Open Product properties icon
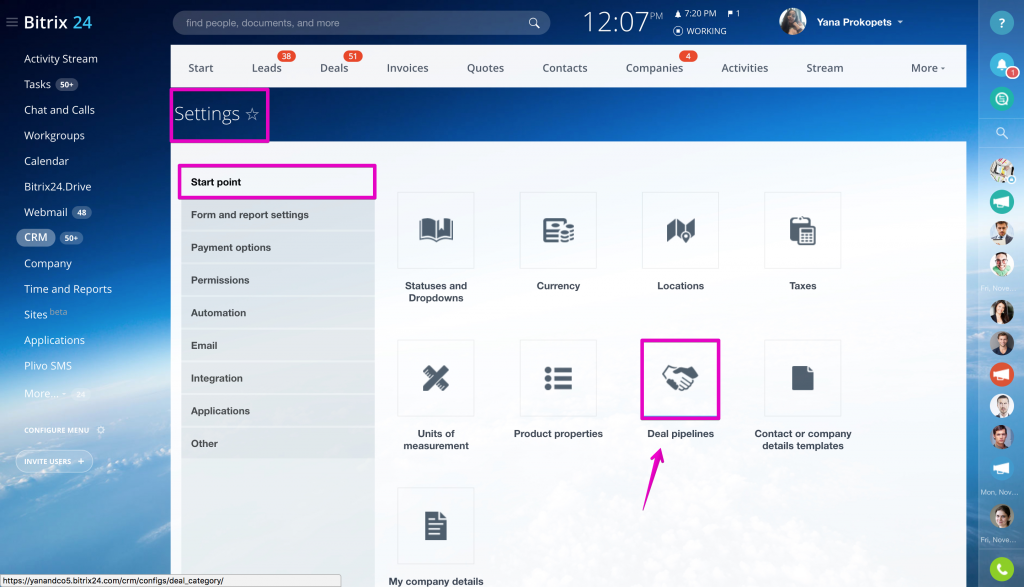 coord(558,378)
